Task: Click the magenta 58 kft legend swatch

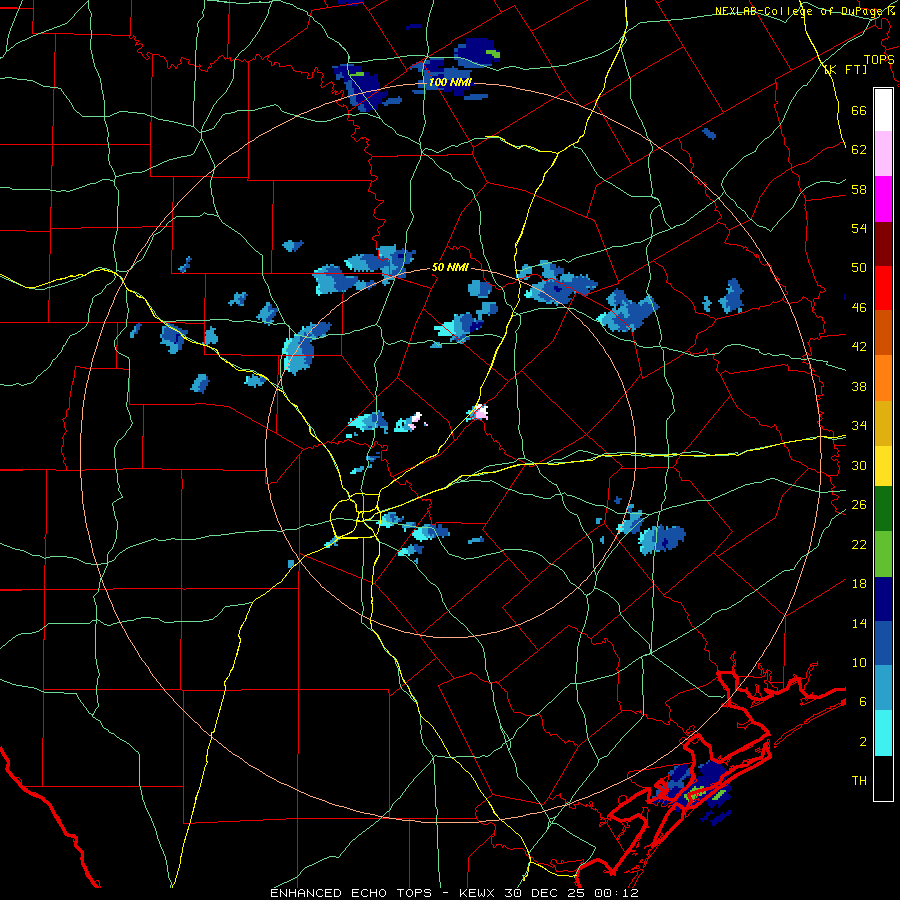Action: (883, 199)
